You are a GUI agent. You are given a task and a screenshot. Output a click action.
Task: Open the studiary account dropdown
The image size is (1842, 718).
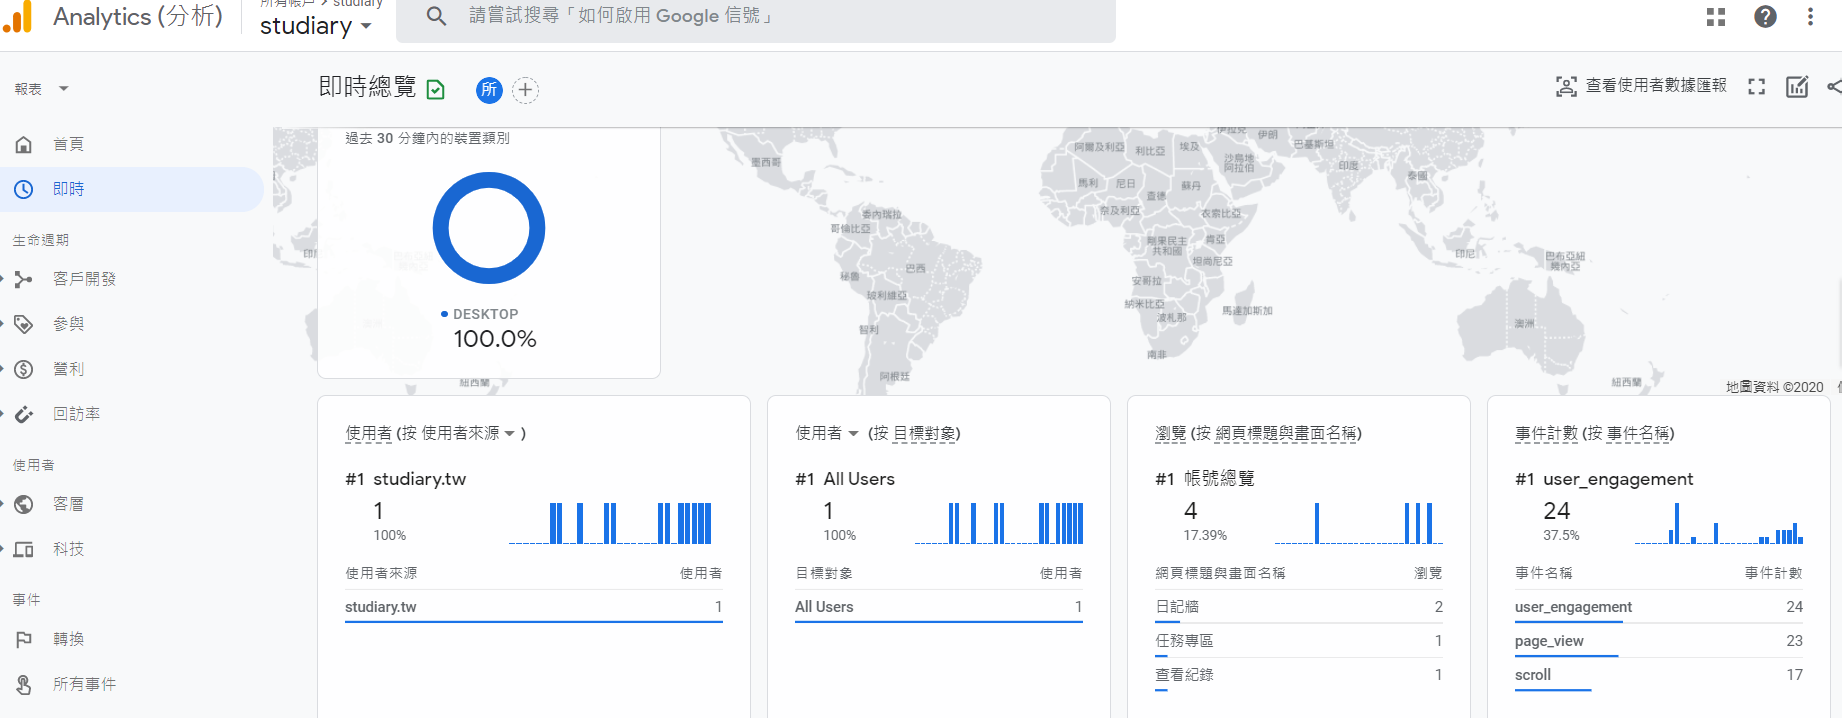pos(316,26)
